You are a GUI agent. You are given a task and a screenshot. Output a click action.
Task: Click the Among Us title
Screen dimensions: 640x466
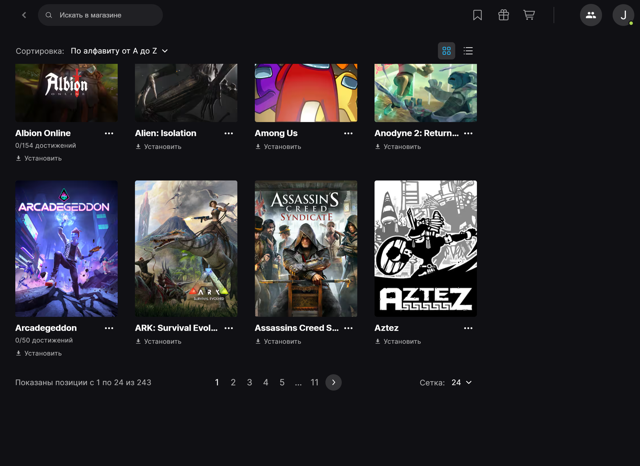tap(276, 133)
